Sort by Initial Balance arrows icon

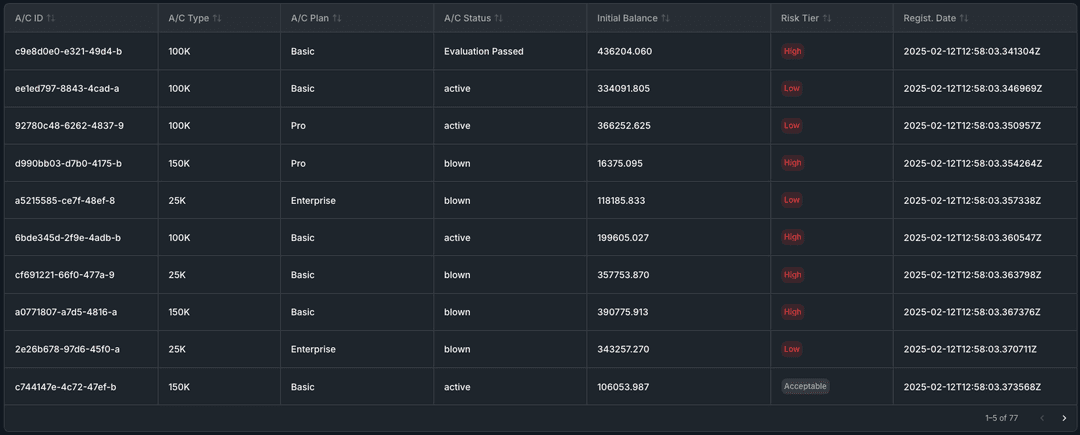pyautogui.click(x=665, y=18)
